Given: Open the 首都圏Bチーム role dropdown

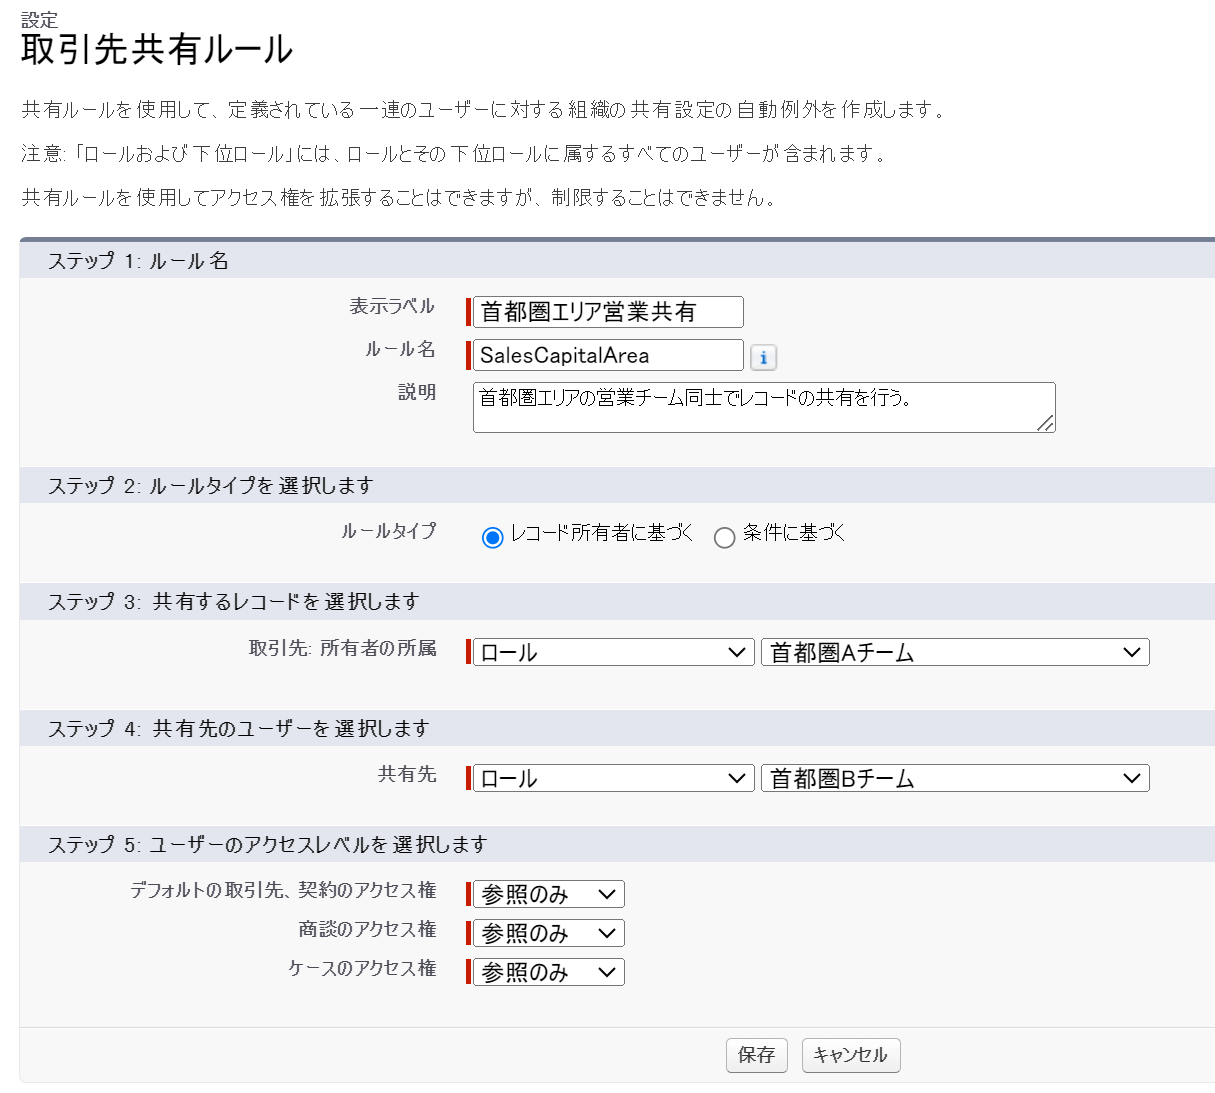Looking at the screenshot, I should pyautogui.click(x=955, y=777).
